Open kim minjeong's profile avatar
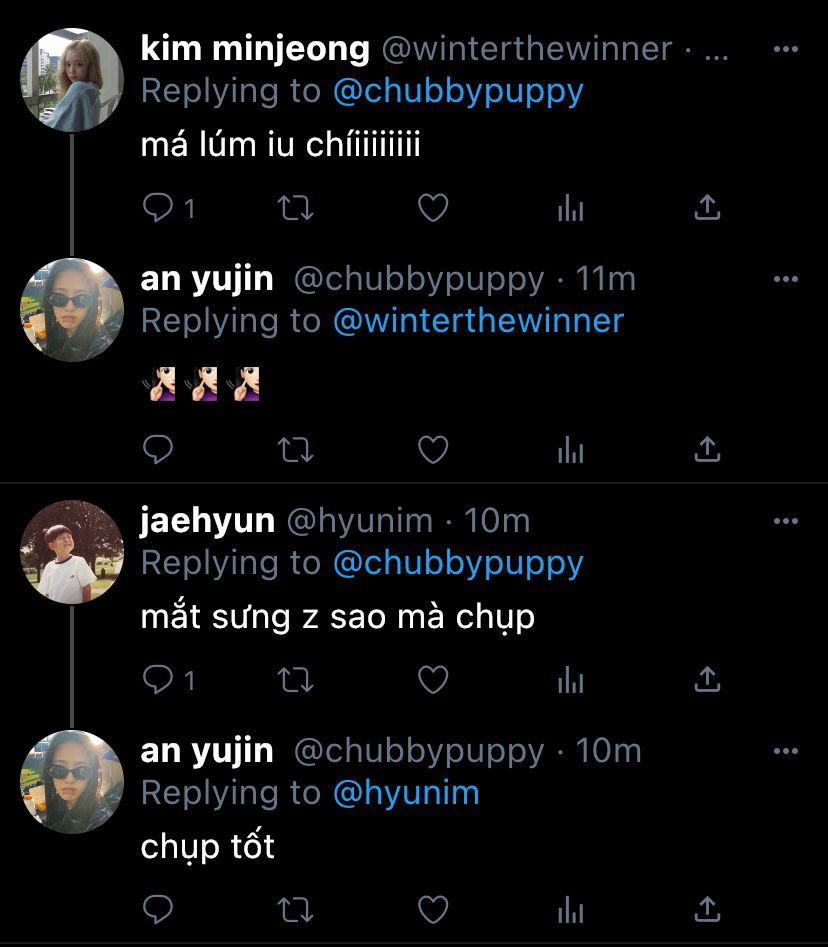 [72, 80]
